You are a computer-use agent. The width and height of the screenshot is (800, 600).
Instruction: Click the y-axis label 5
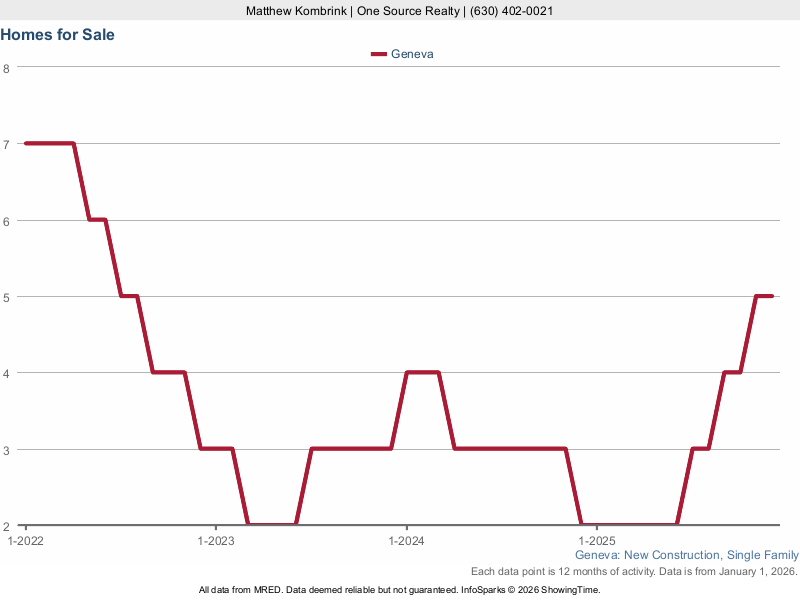tap(6, 297)
